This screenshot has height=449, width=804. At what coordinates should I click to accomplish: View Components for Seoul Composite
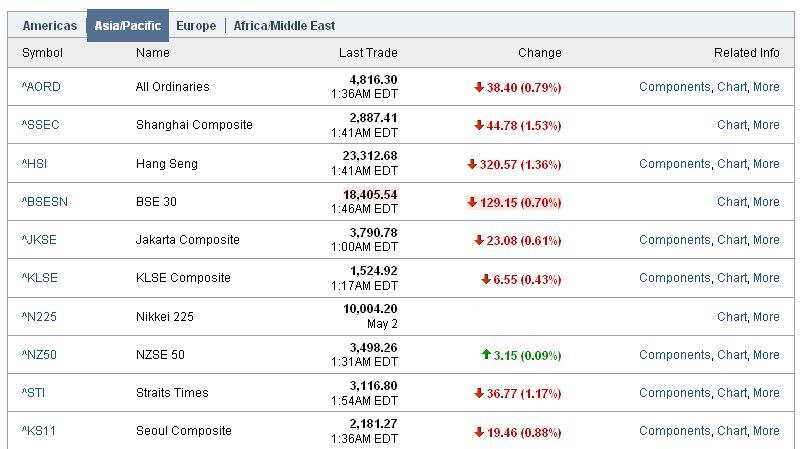click(x=675, y=431)
